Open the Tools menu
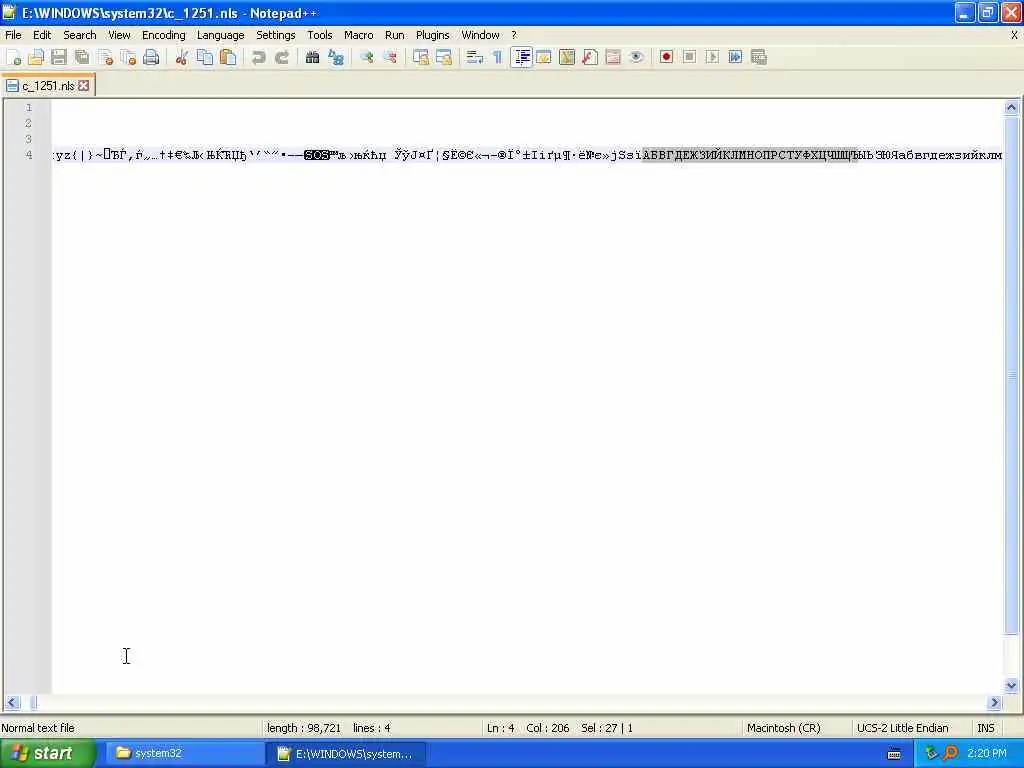Image resolution: width=1024 pixels, height=768 pixels. [x=320, y=35]
